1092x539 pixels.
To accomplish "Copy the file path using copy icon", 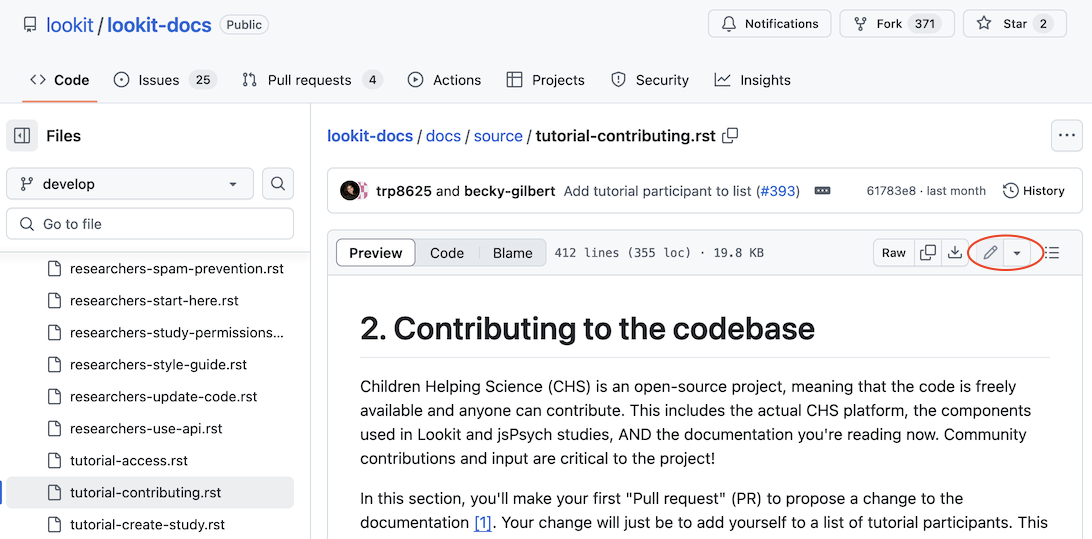I will pos(731,136).
